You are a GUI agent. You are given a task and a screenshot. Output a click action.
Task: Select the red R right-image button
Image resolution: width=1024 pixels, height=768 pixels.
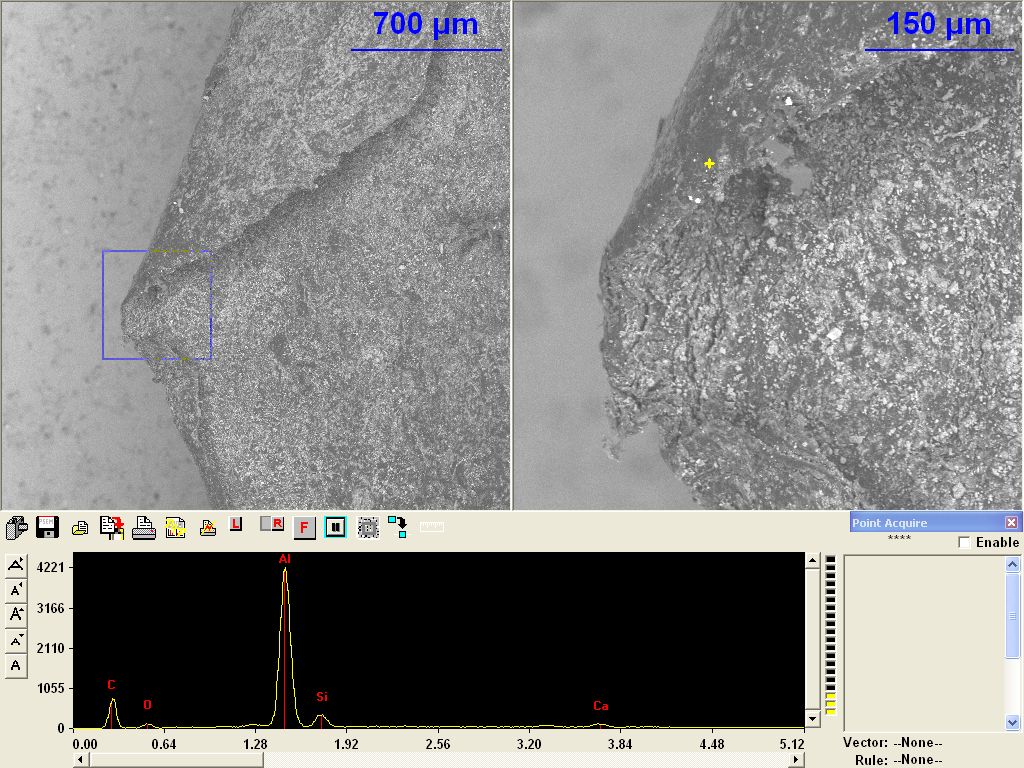(272, 524)
